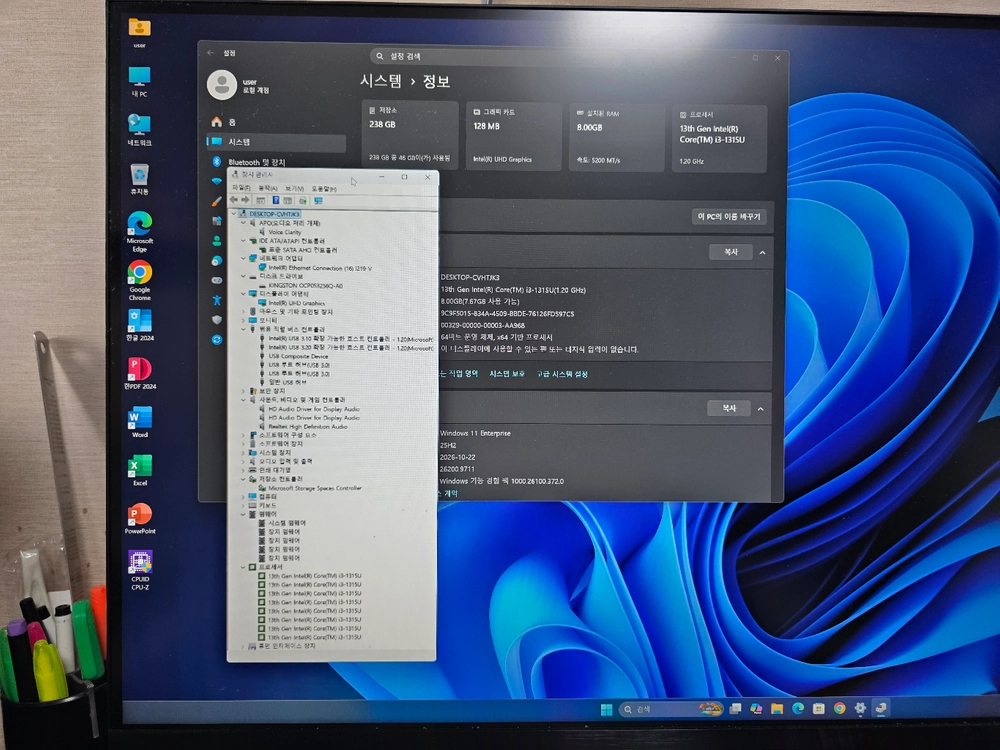Open 한PDF 2024 desktop icon
Image resolution: width=1000 pixels, height=750 pixels.
pos(140,374)
